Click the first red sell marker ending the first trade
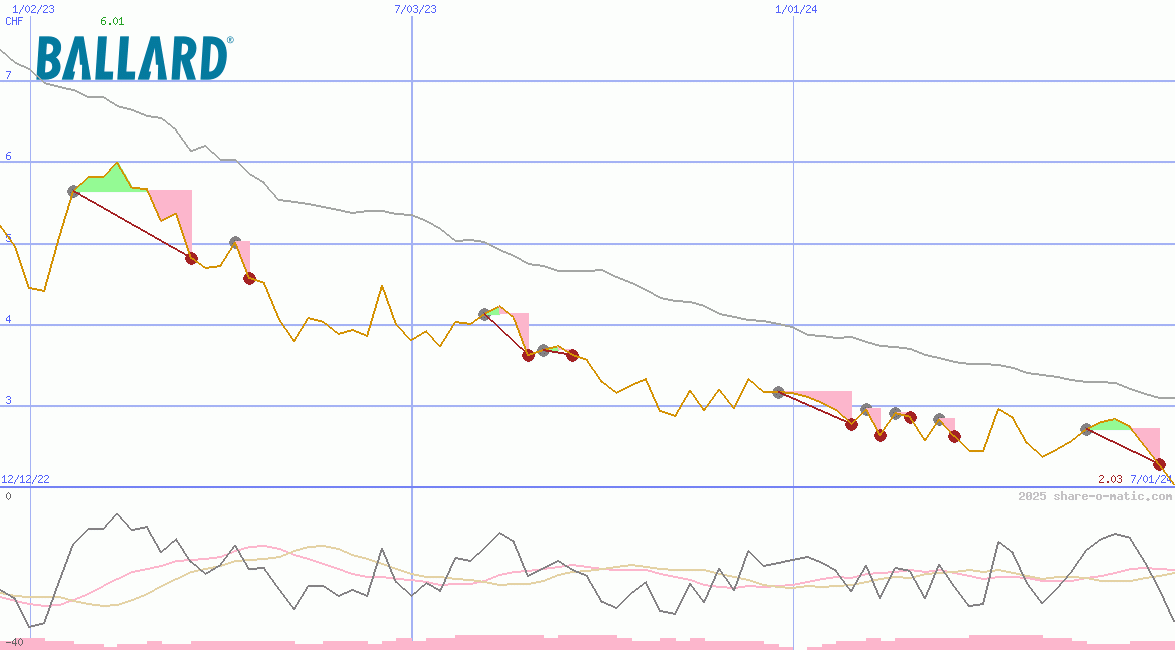Screen dimensions: 1175x650 click(x=192, y=258)
